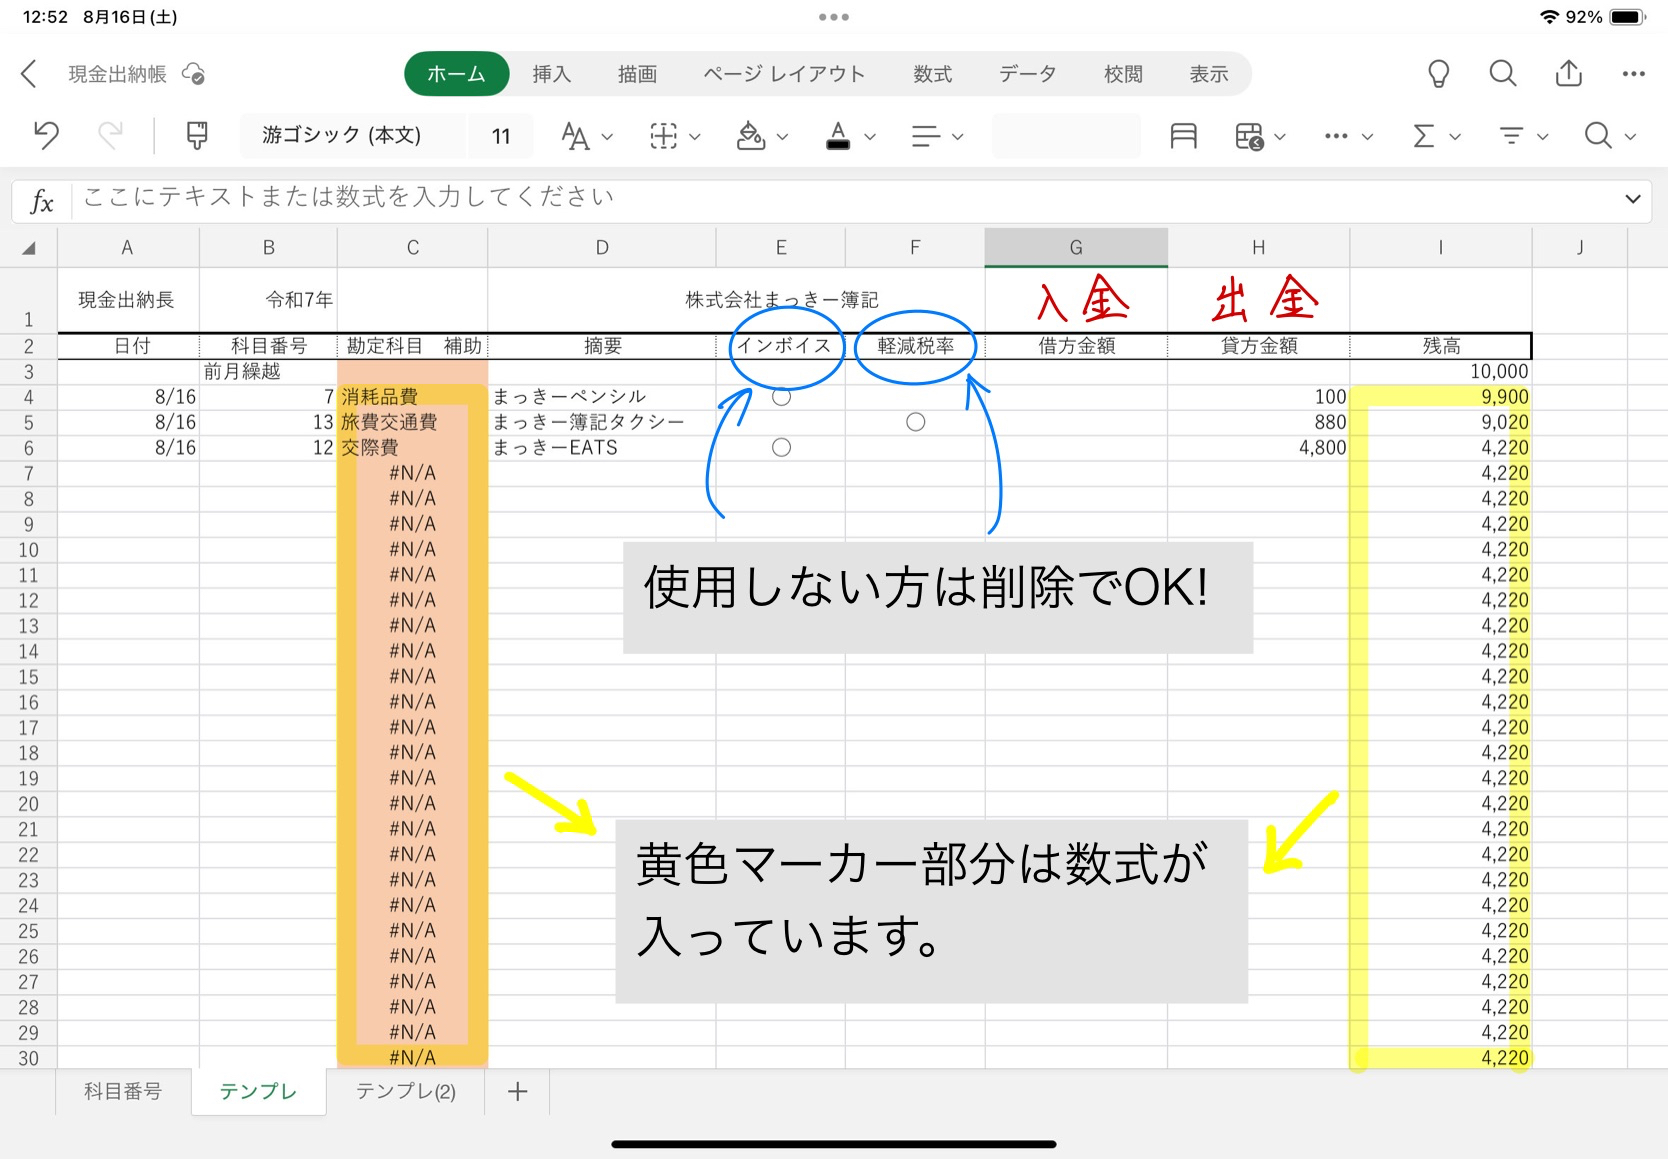This screenshot has height=1159, width=1668.
Task: Tap the cell styles icon
Action: click(x=1183, y=136)
